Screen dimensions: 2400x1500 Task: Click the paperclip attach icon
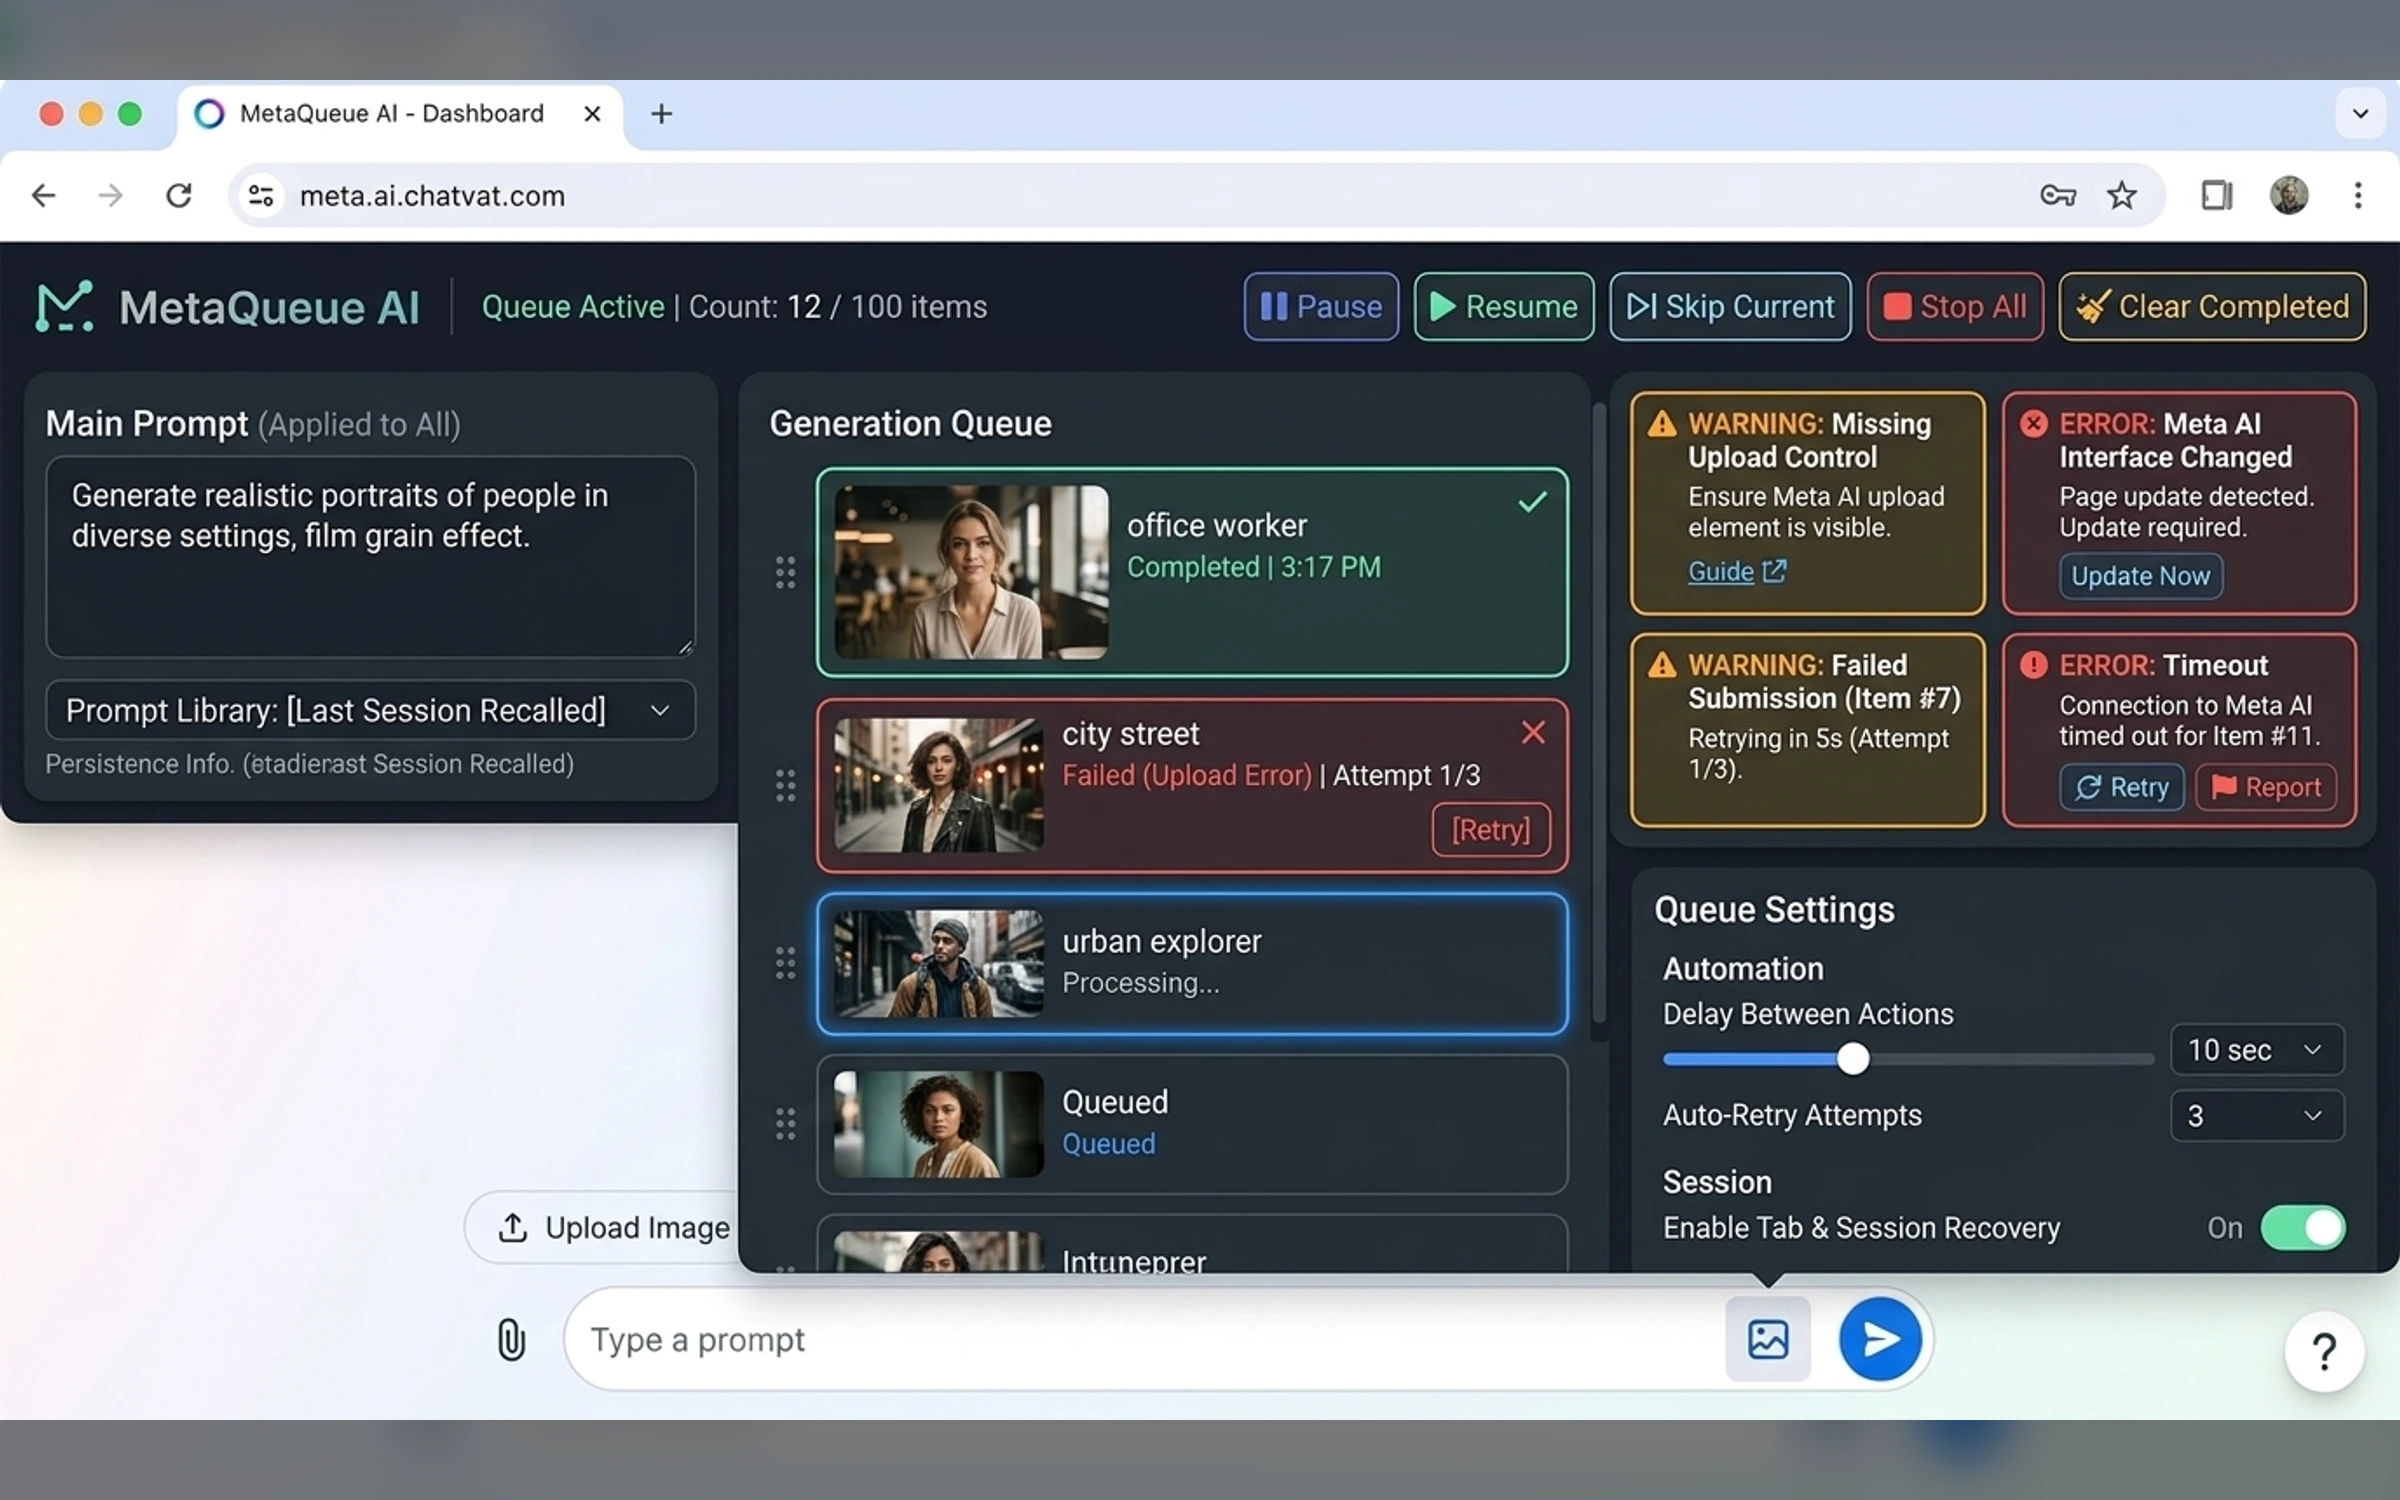511,1339
